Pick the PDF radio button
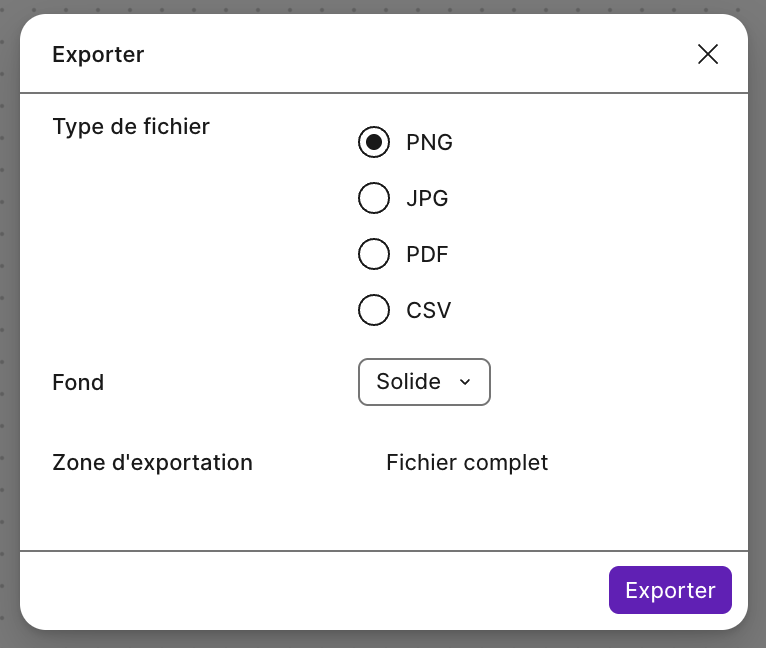766x648 pixels. tap(374, 254)
